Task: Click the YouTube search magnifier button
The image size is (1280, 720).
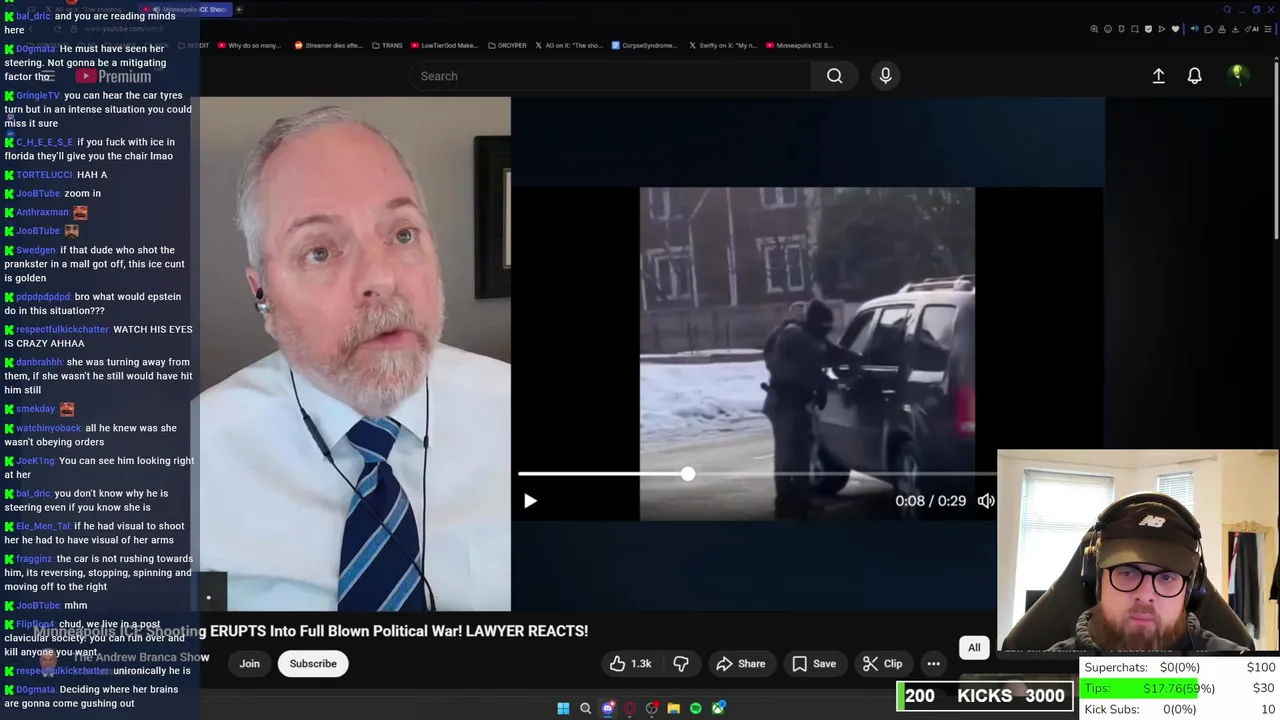Action: click(x=834, y=76)
